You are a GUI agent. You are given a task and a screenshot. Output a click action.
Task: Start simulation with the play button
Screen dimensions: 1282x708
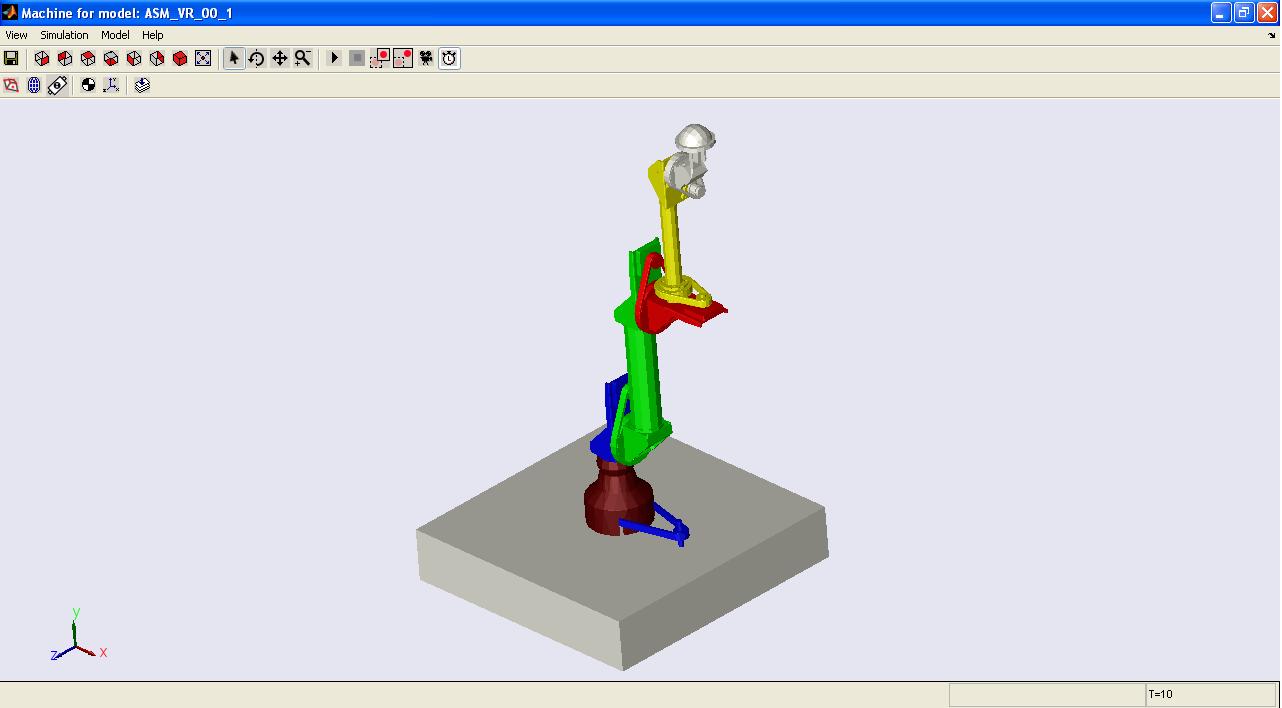(x=334, y=58)
